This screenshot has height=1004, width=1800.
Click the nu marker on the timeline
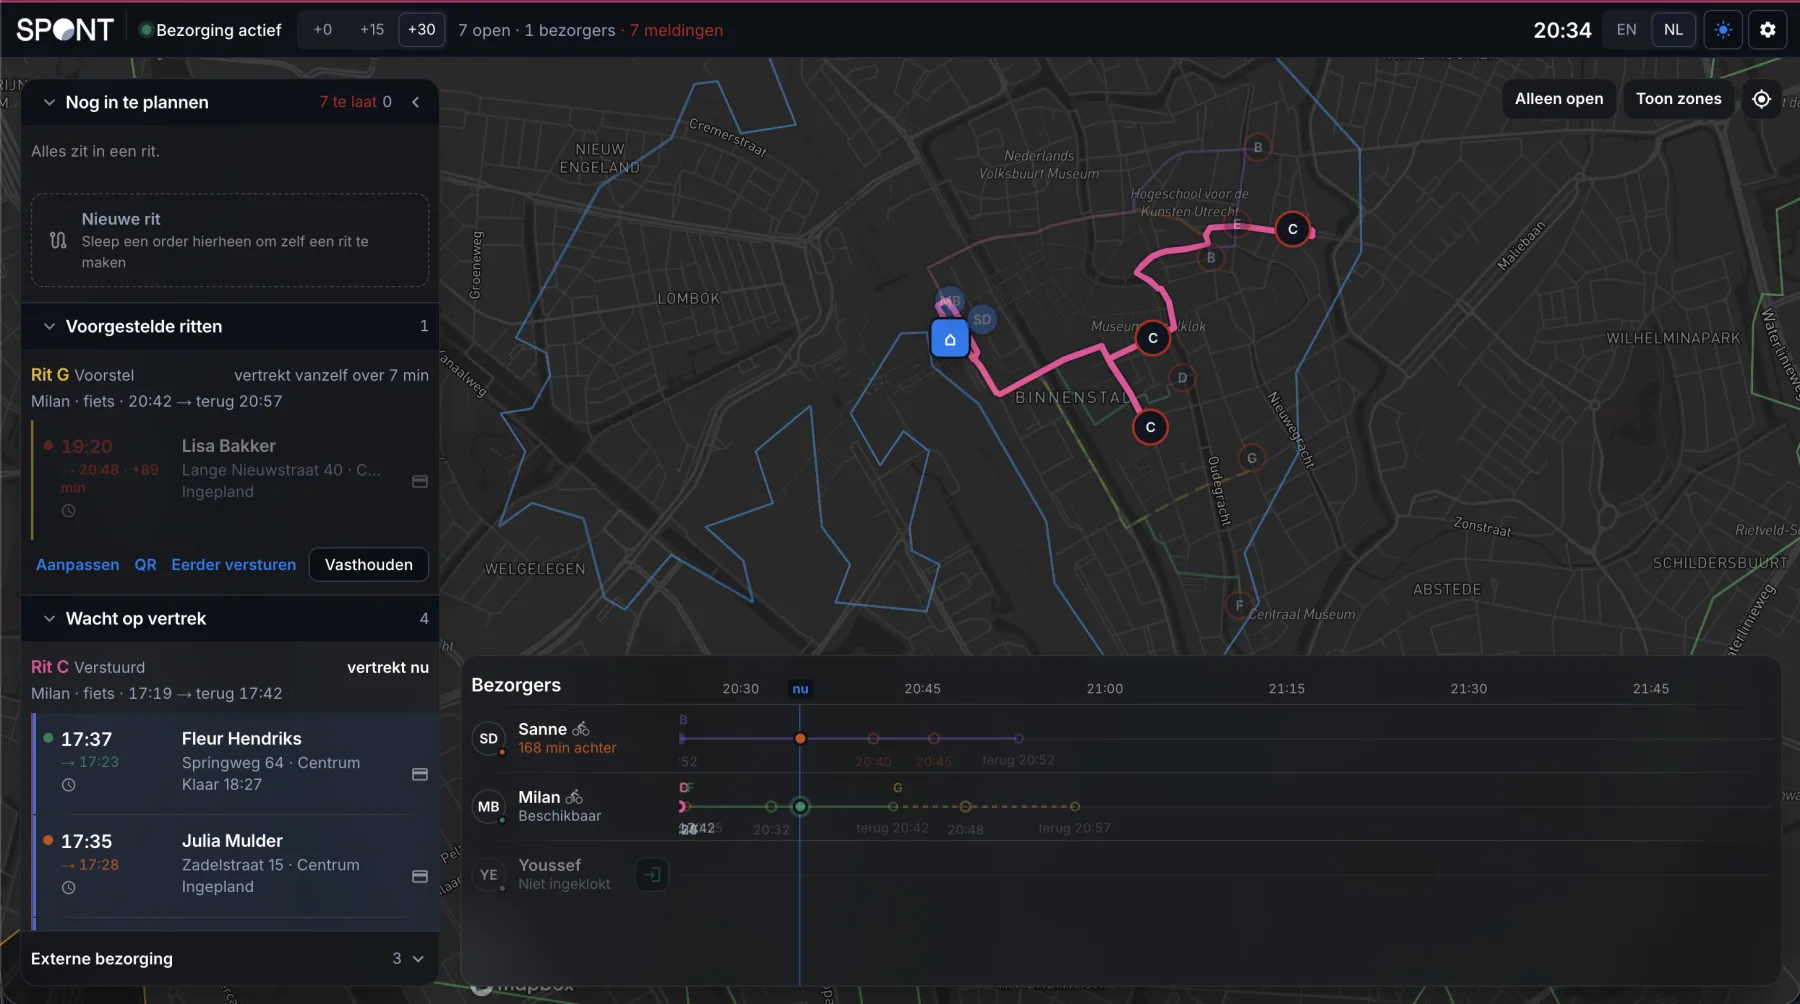(800, 689)
